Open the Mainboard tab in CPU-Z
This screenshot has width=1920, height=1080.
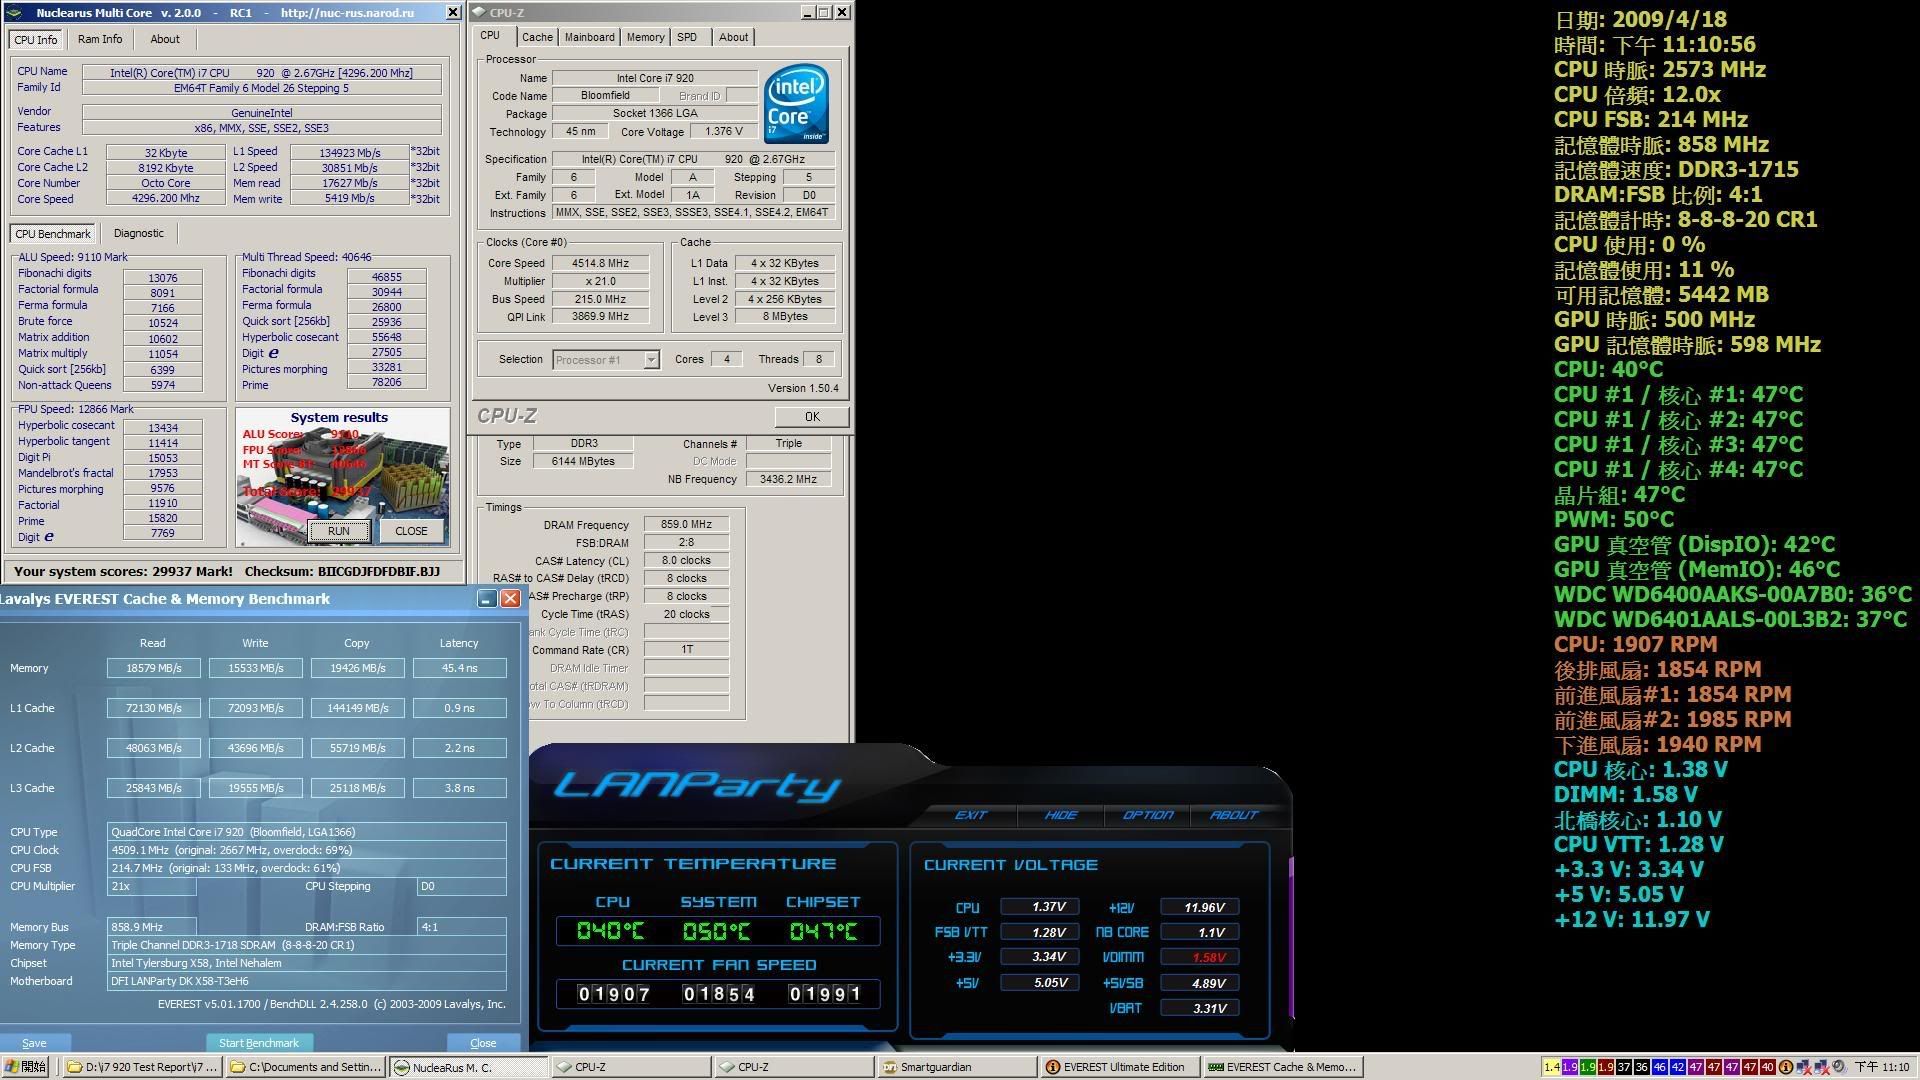[589, 37]
